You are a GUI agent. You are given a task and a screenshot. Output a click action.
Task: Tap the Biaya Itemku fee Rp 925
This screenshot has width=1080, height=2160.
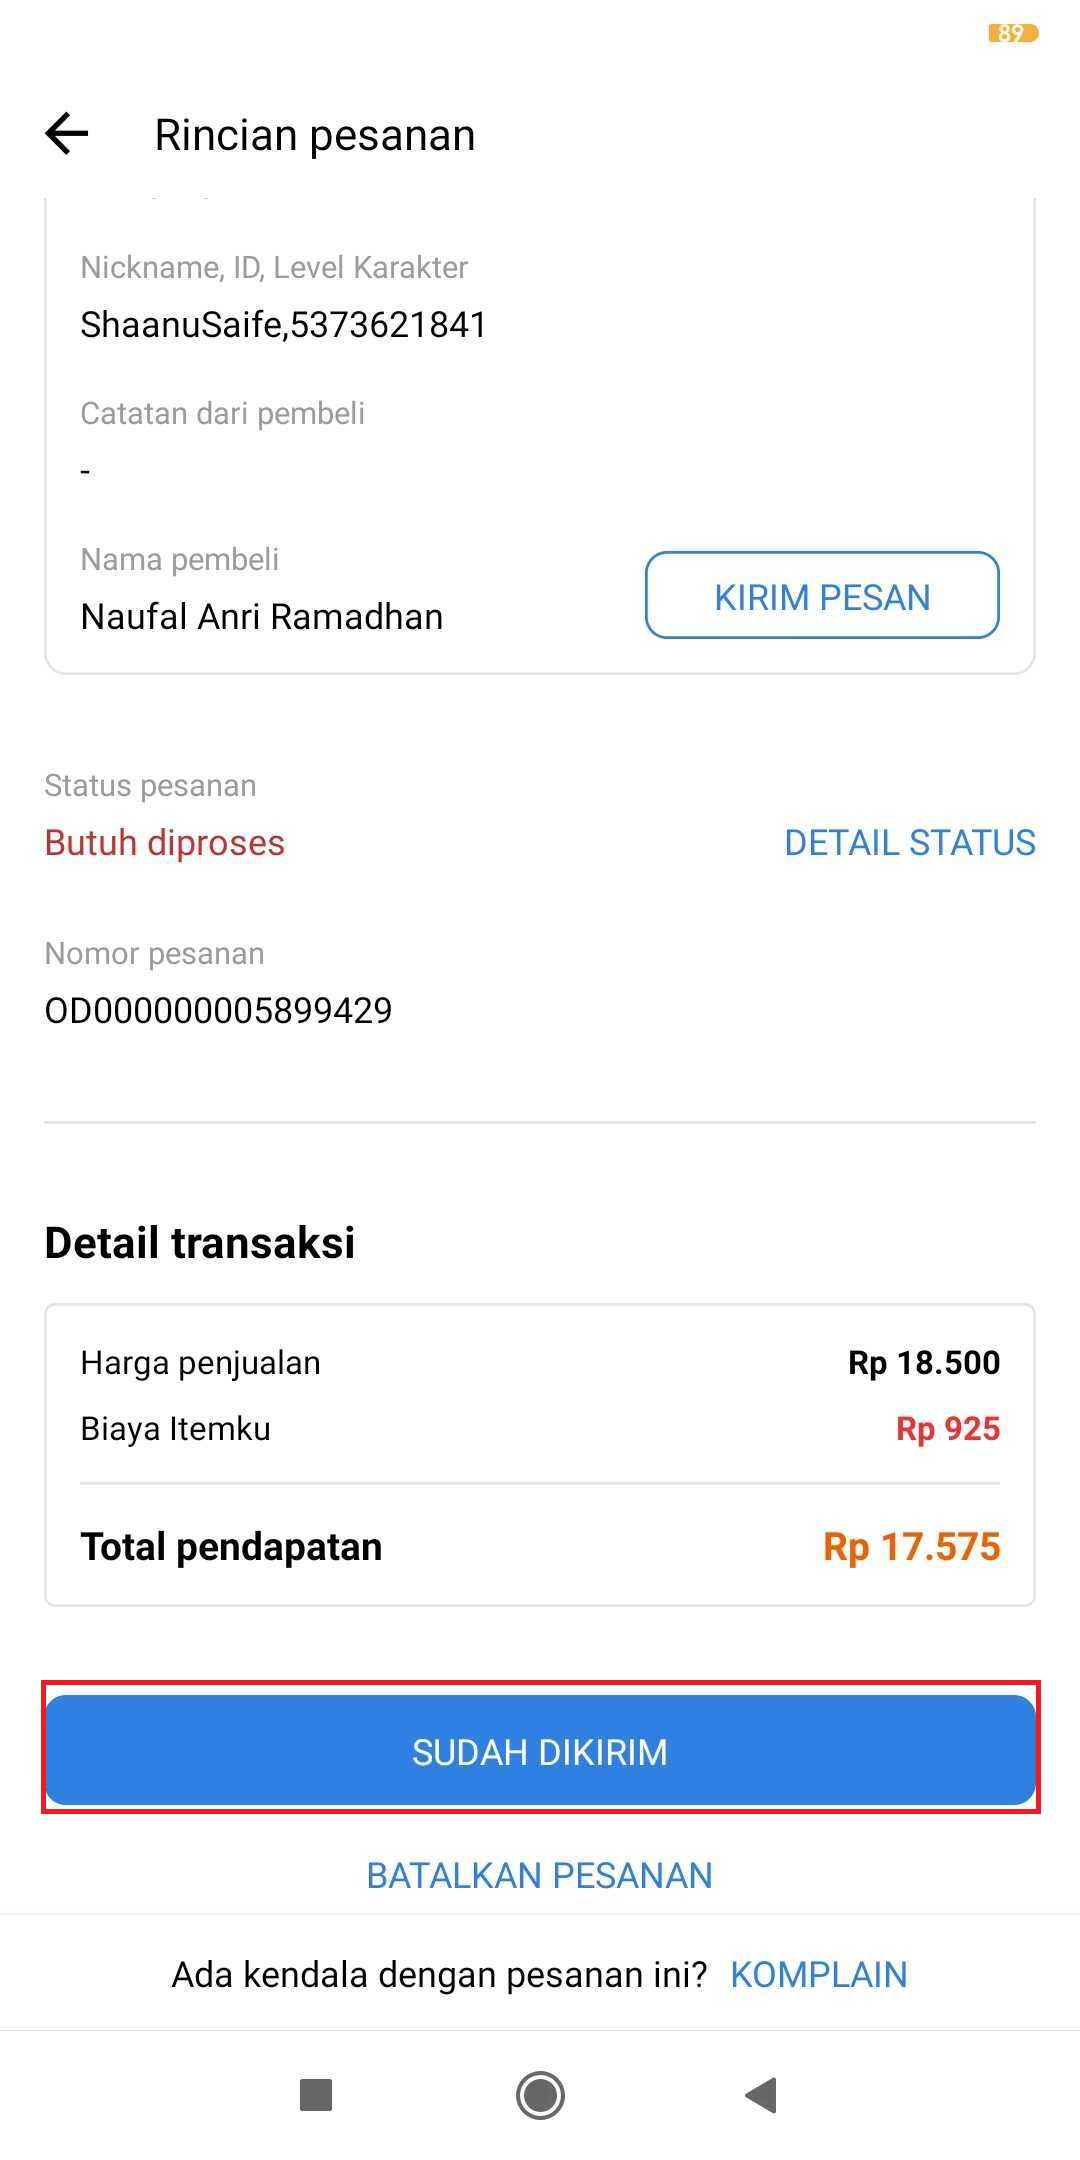click(x=947, y=1429)
